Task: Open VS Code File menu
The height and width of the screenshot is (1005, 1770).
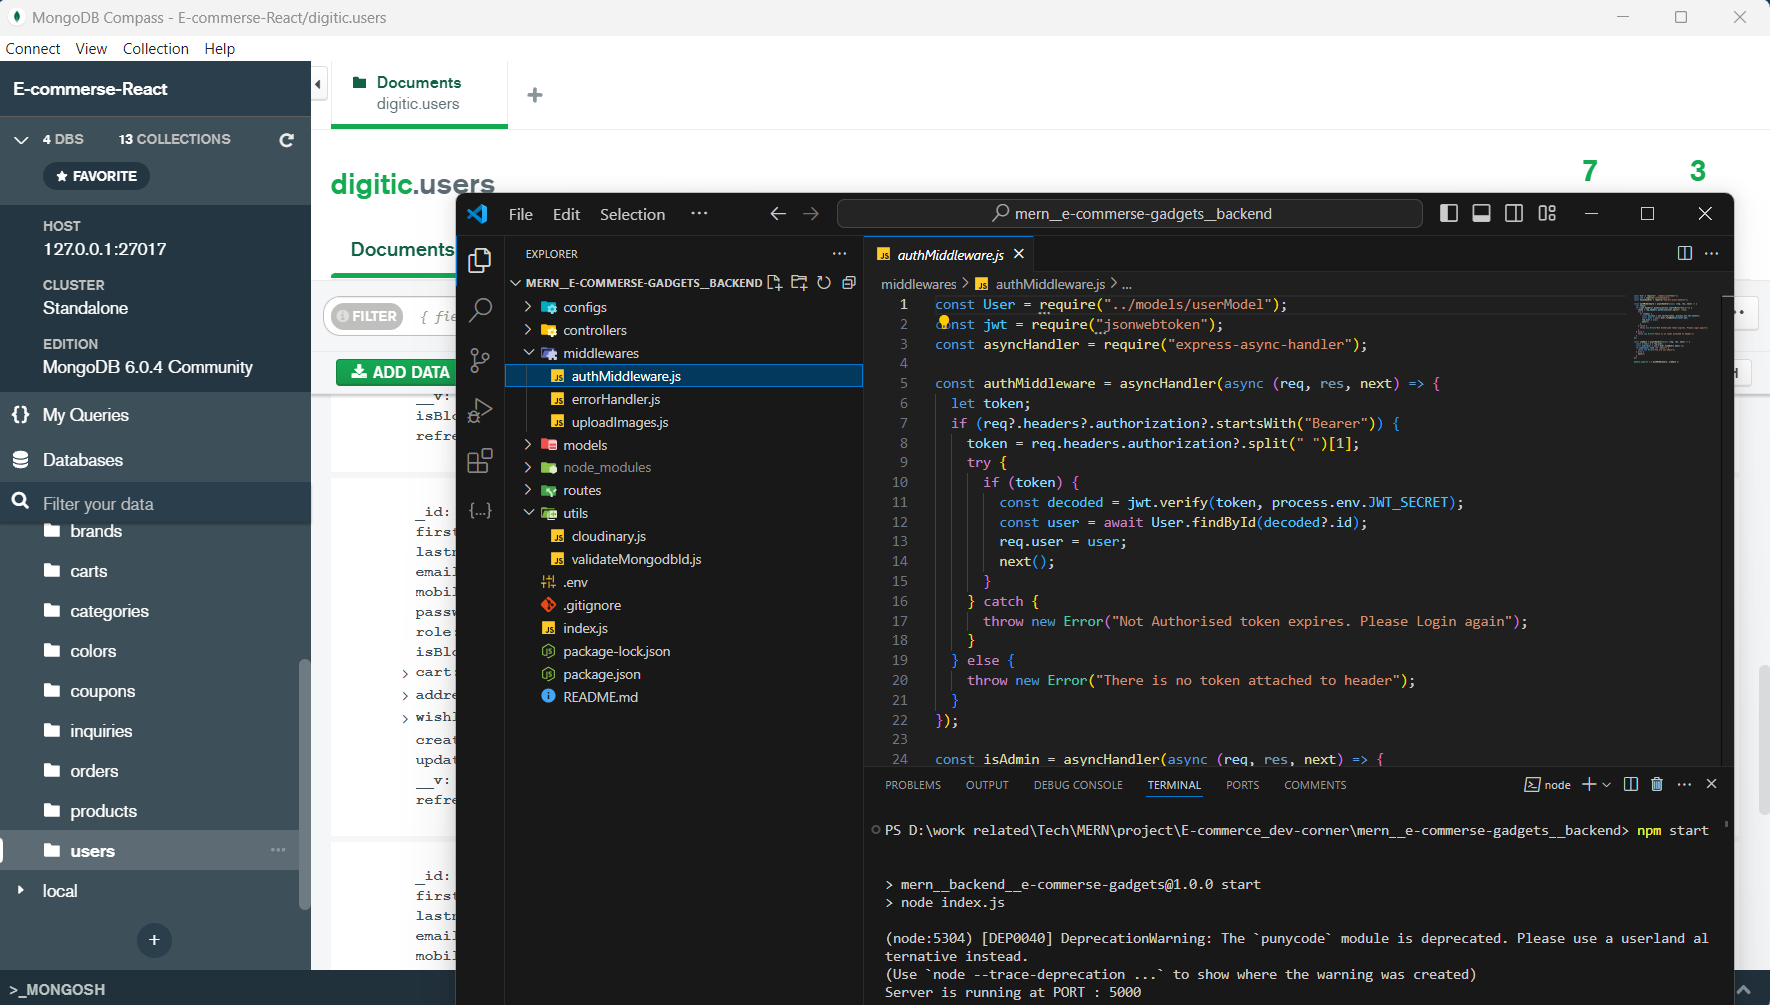Action: point(521,214)
